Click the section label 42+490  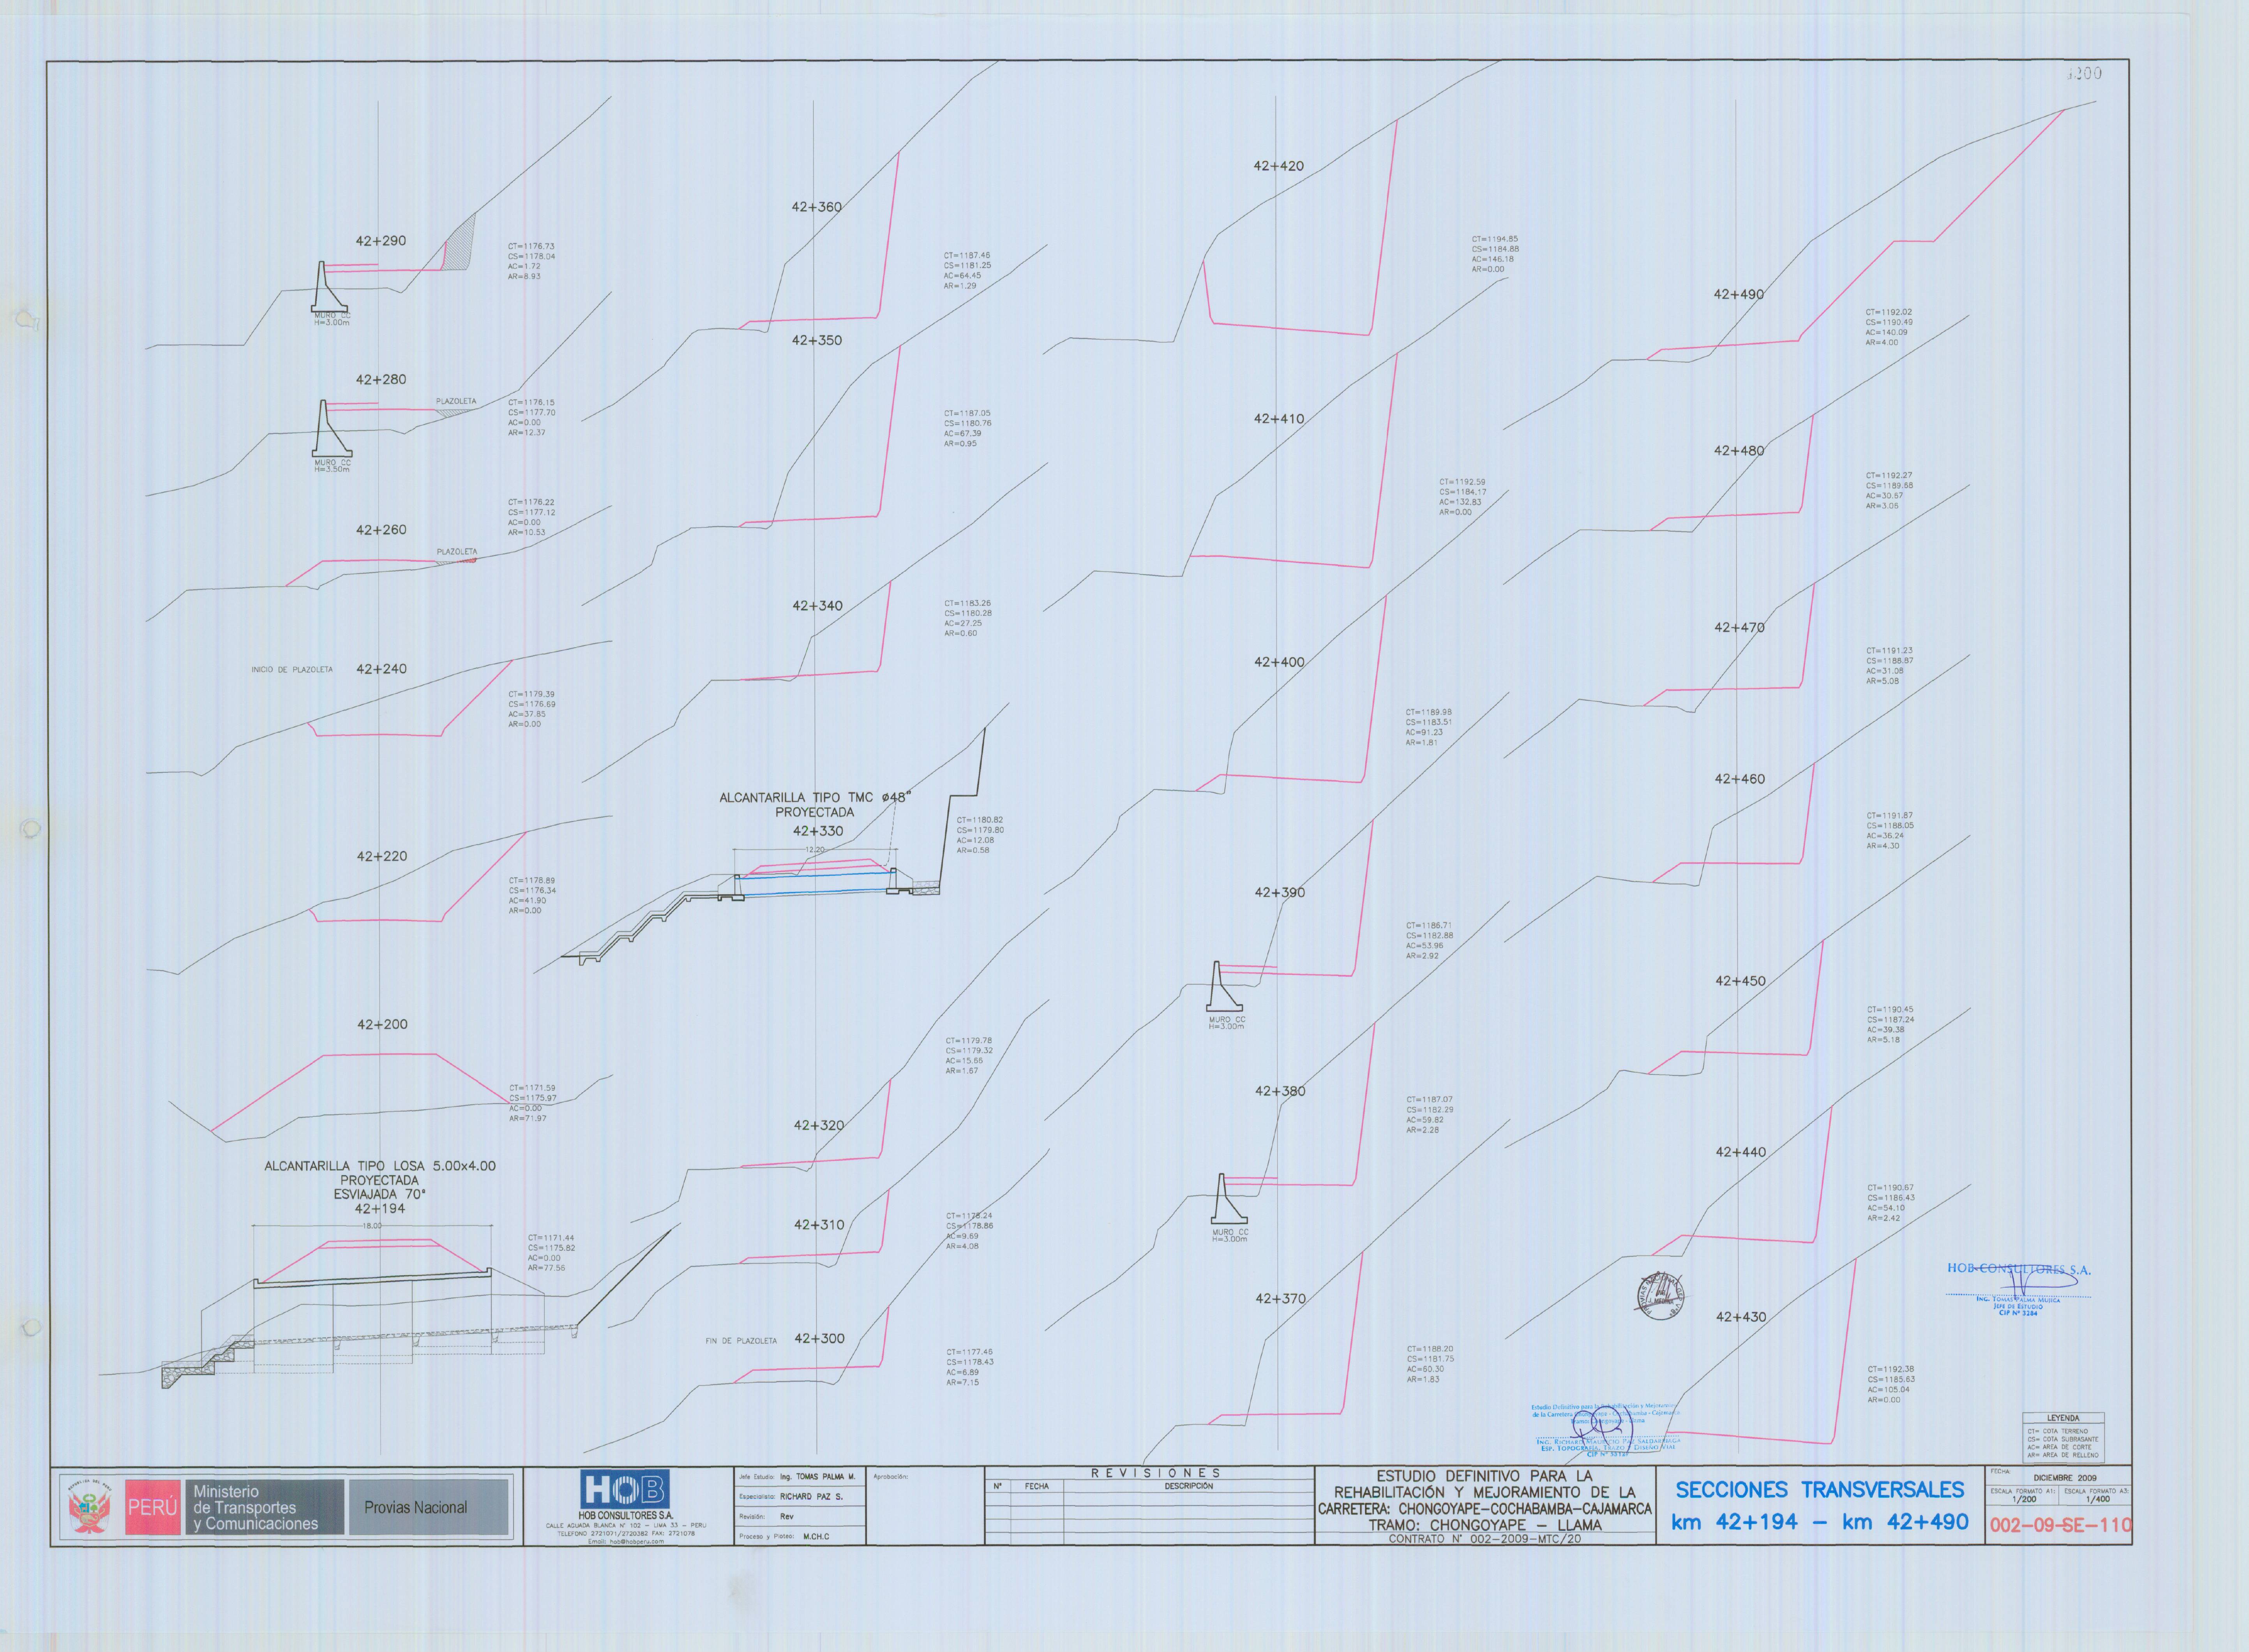point(1739,294)
